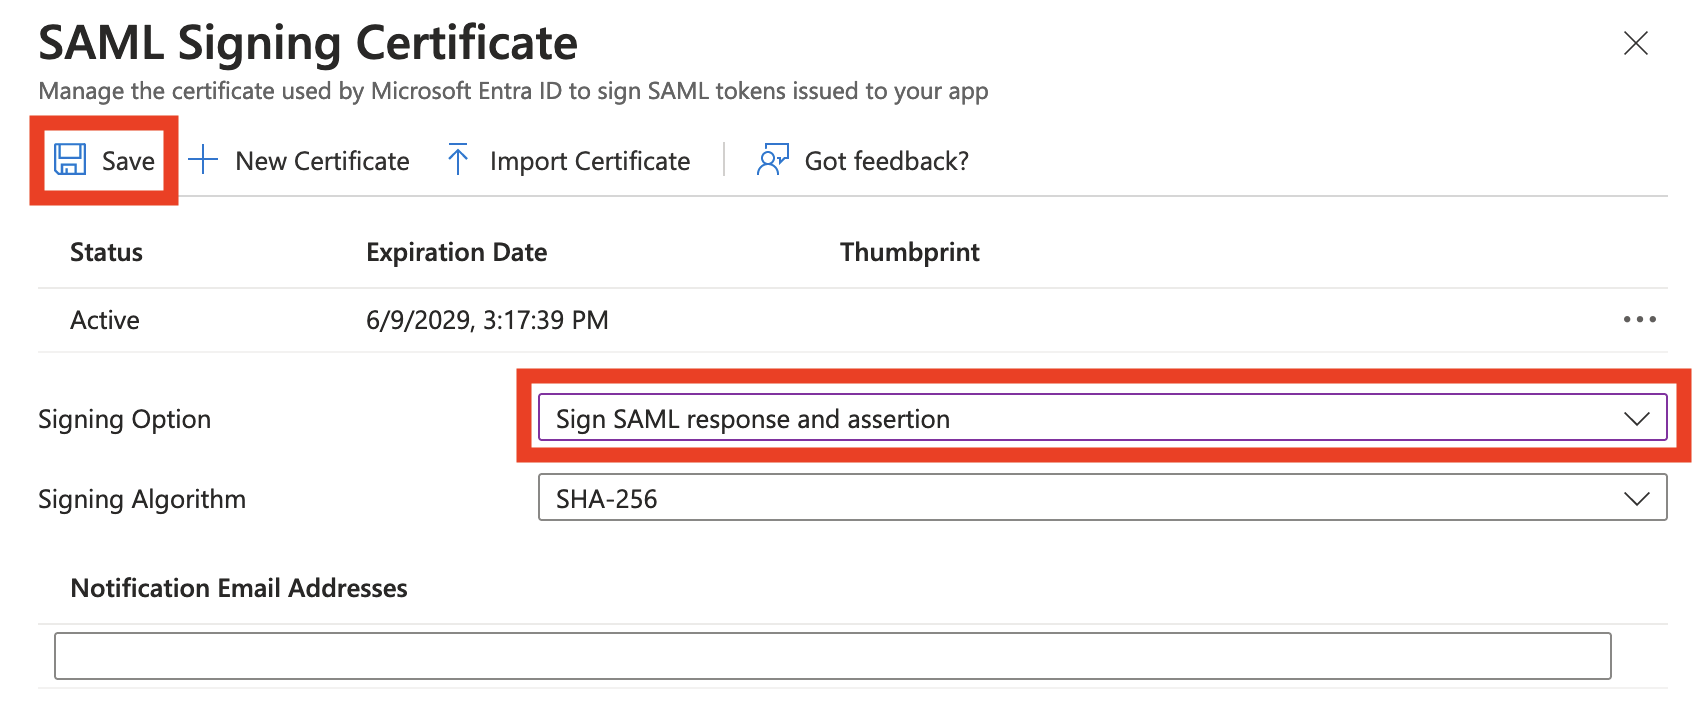1700x714 pixels.
Task: Open the three-dot menu for Active certificate
Action: click(1639, 320)
